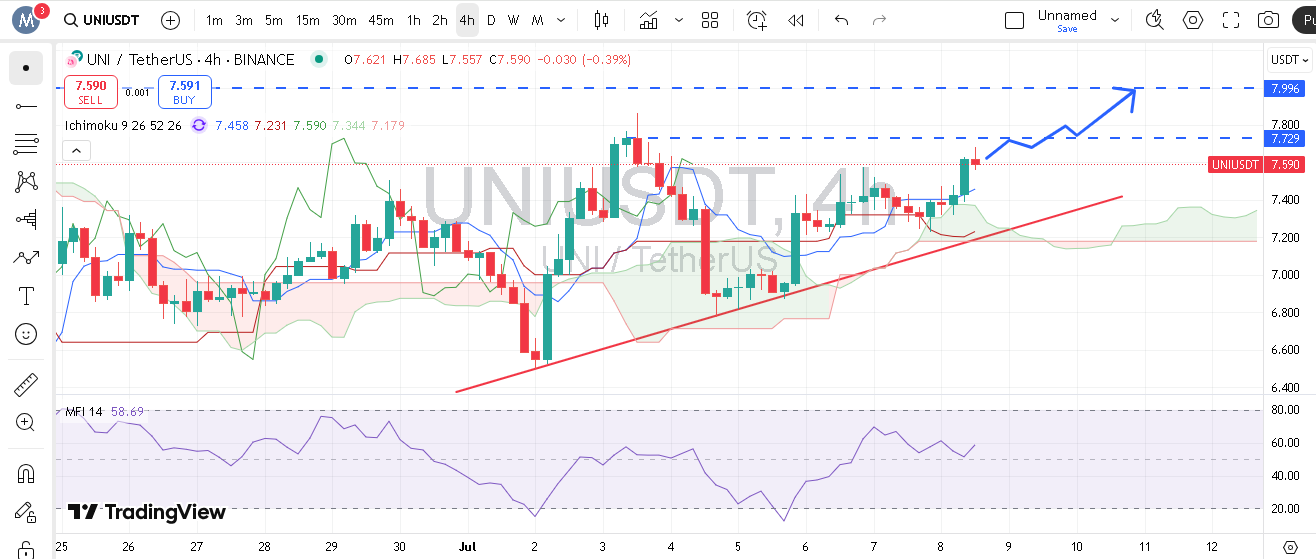Click the UNIUSDT 7.590 last price label
Image resolution: width=1316 pixels, height=559 pixels.
[x=1256, y=165]
